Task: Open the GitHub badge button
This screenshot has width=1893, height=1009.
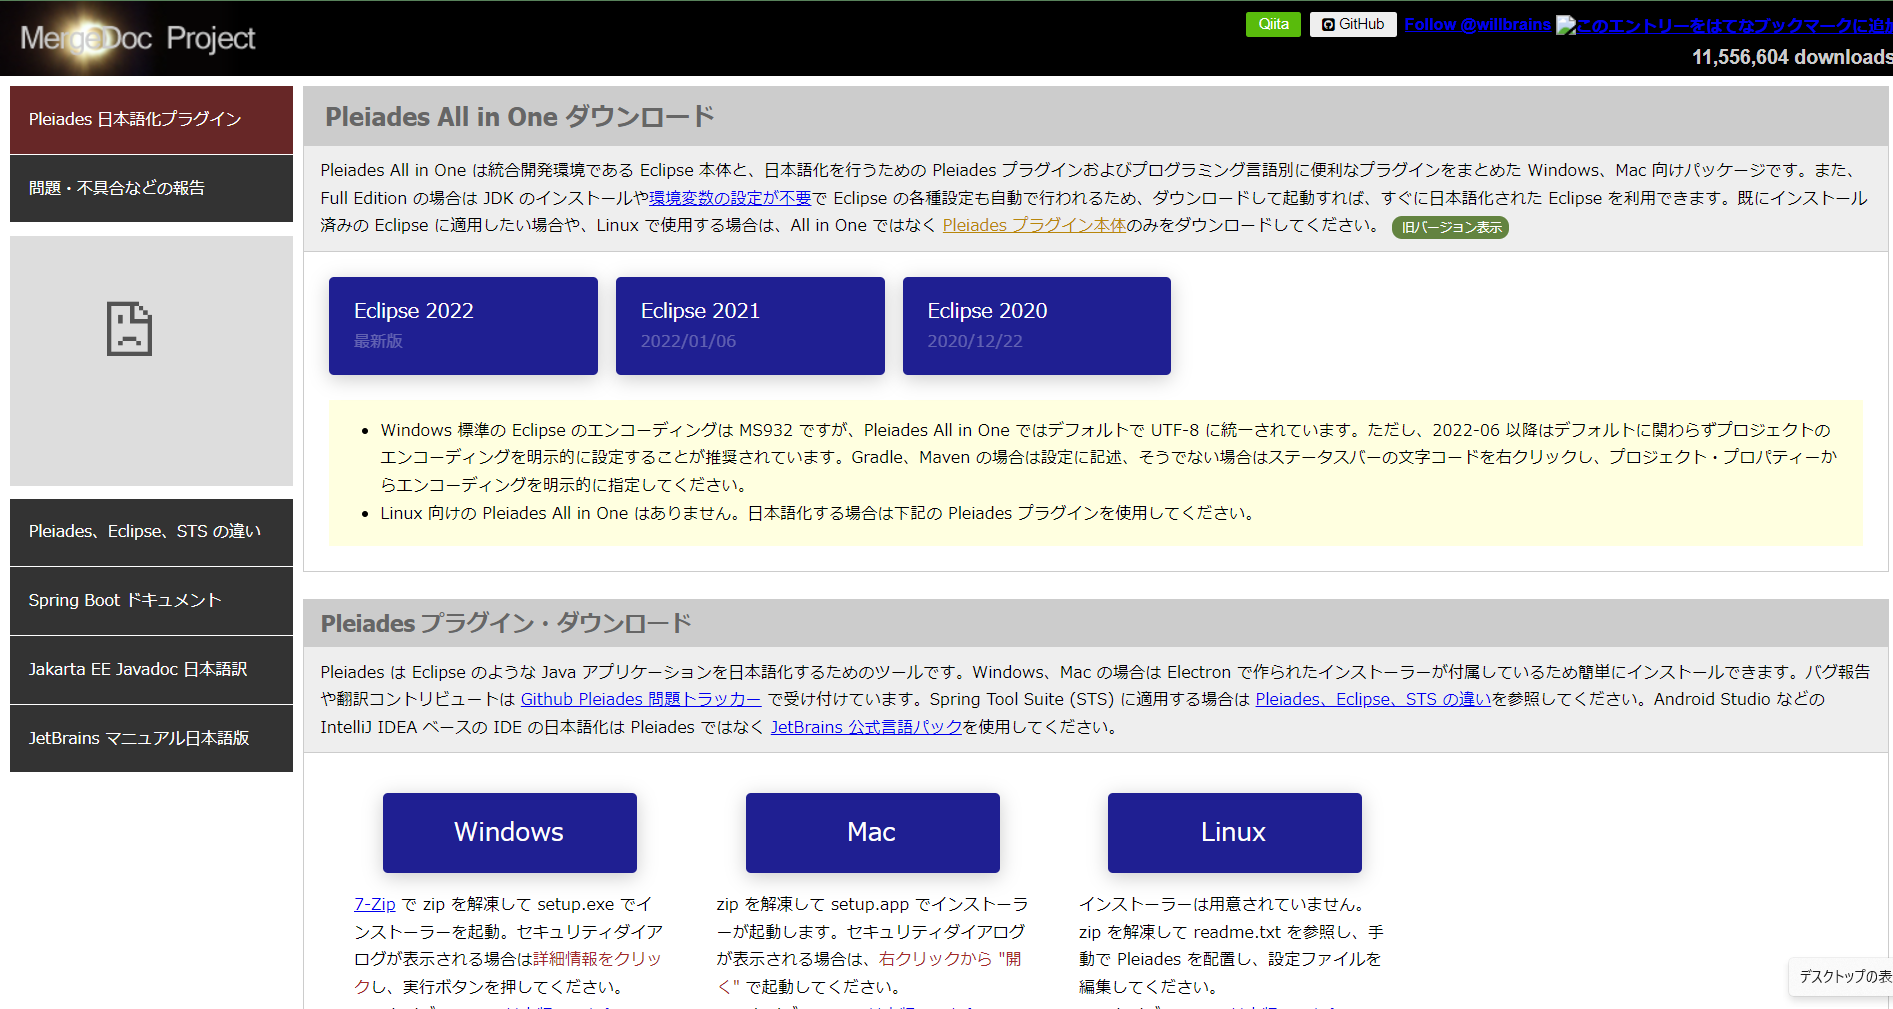Action: click(x=1353, y=24)
